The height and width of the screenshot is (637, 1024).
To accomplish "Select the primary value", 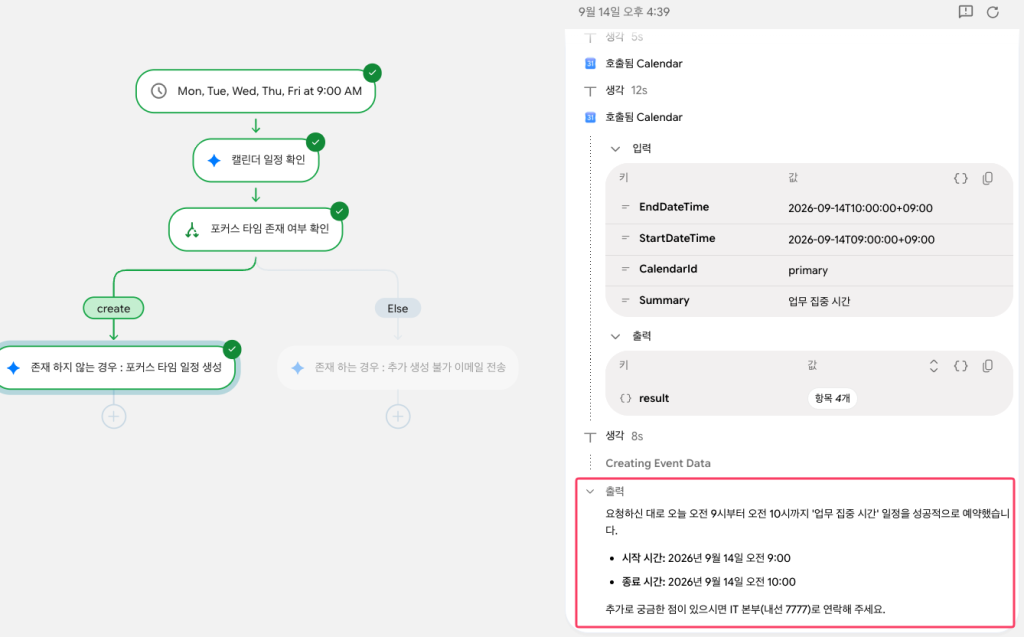I will (807, 270).
